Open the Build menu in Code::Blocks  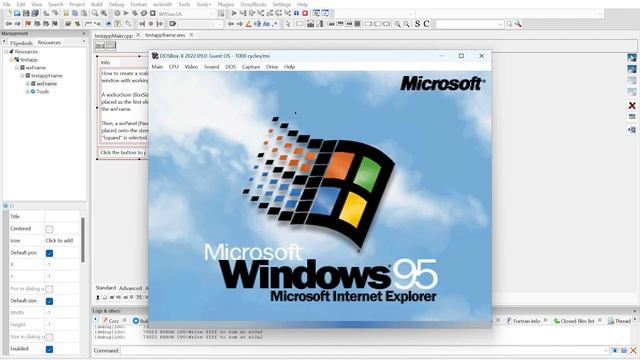[97, 4]
